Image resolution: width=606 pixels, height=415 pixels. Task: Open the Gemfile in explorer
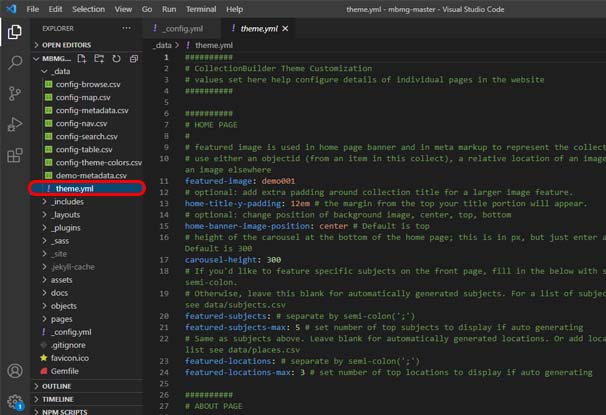coord(66,370)
